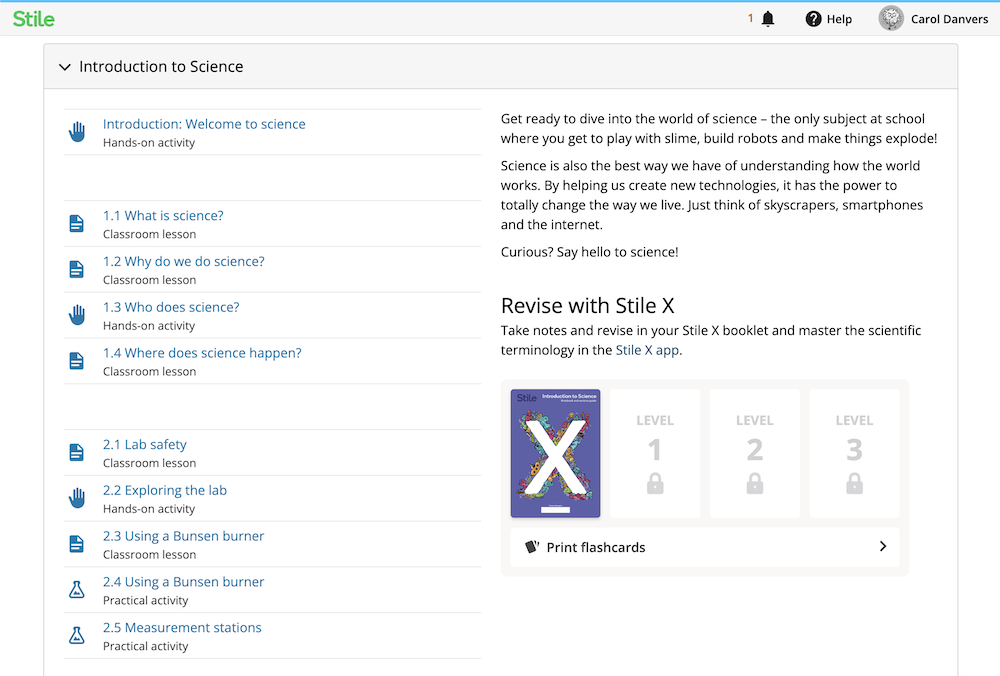Click flashcards icon next to Print flashcards
Screen dimensions: 1000x676
click(x=532, y=547)
